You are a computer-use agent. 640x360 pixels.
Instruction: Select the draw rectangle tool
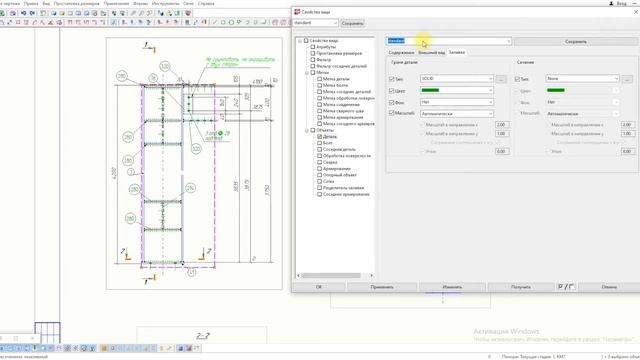tap(223, 22)
